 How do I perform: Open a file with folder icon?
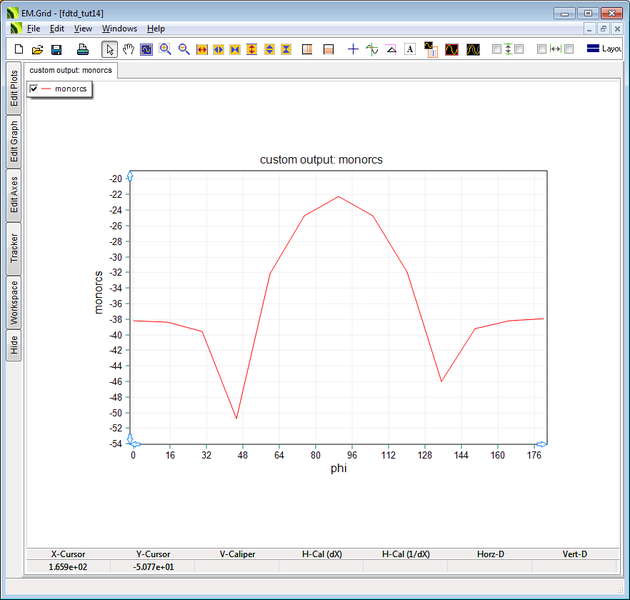click(x=37, y=49)
